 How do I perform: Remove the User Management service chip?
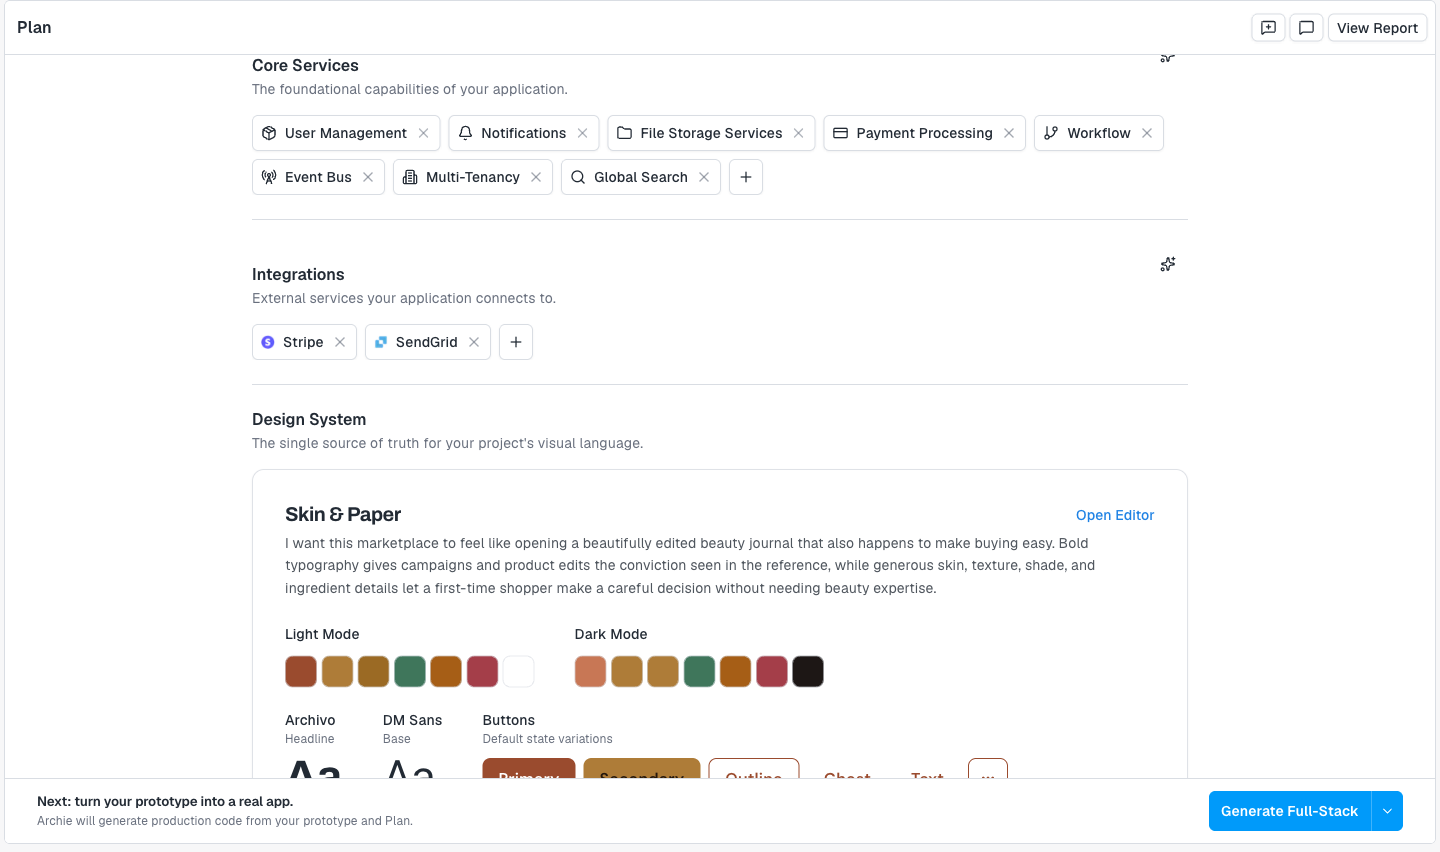[x=424, y=133]
